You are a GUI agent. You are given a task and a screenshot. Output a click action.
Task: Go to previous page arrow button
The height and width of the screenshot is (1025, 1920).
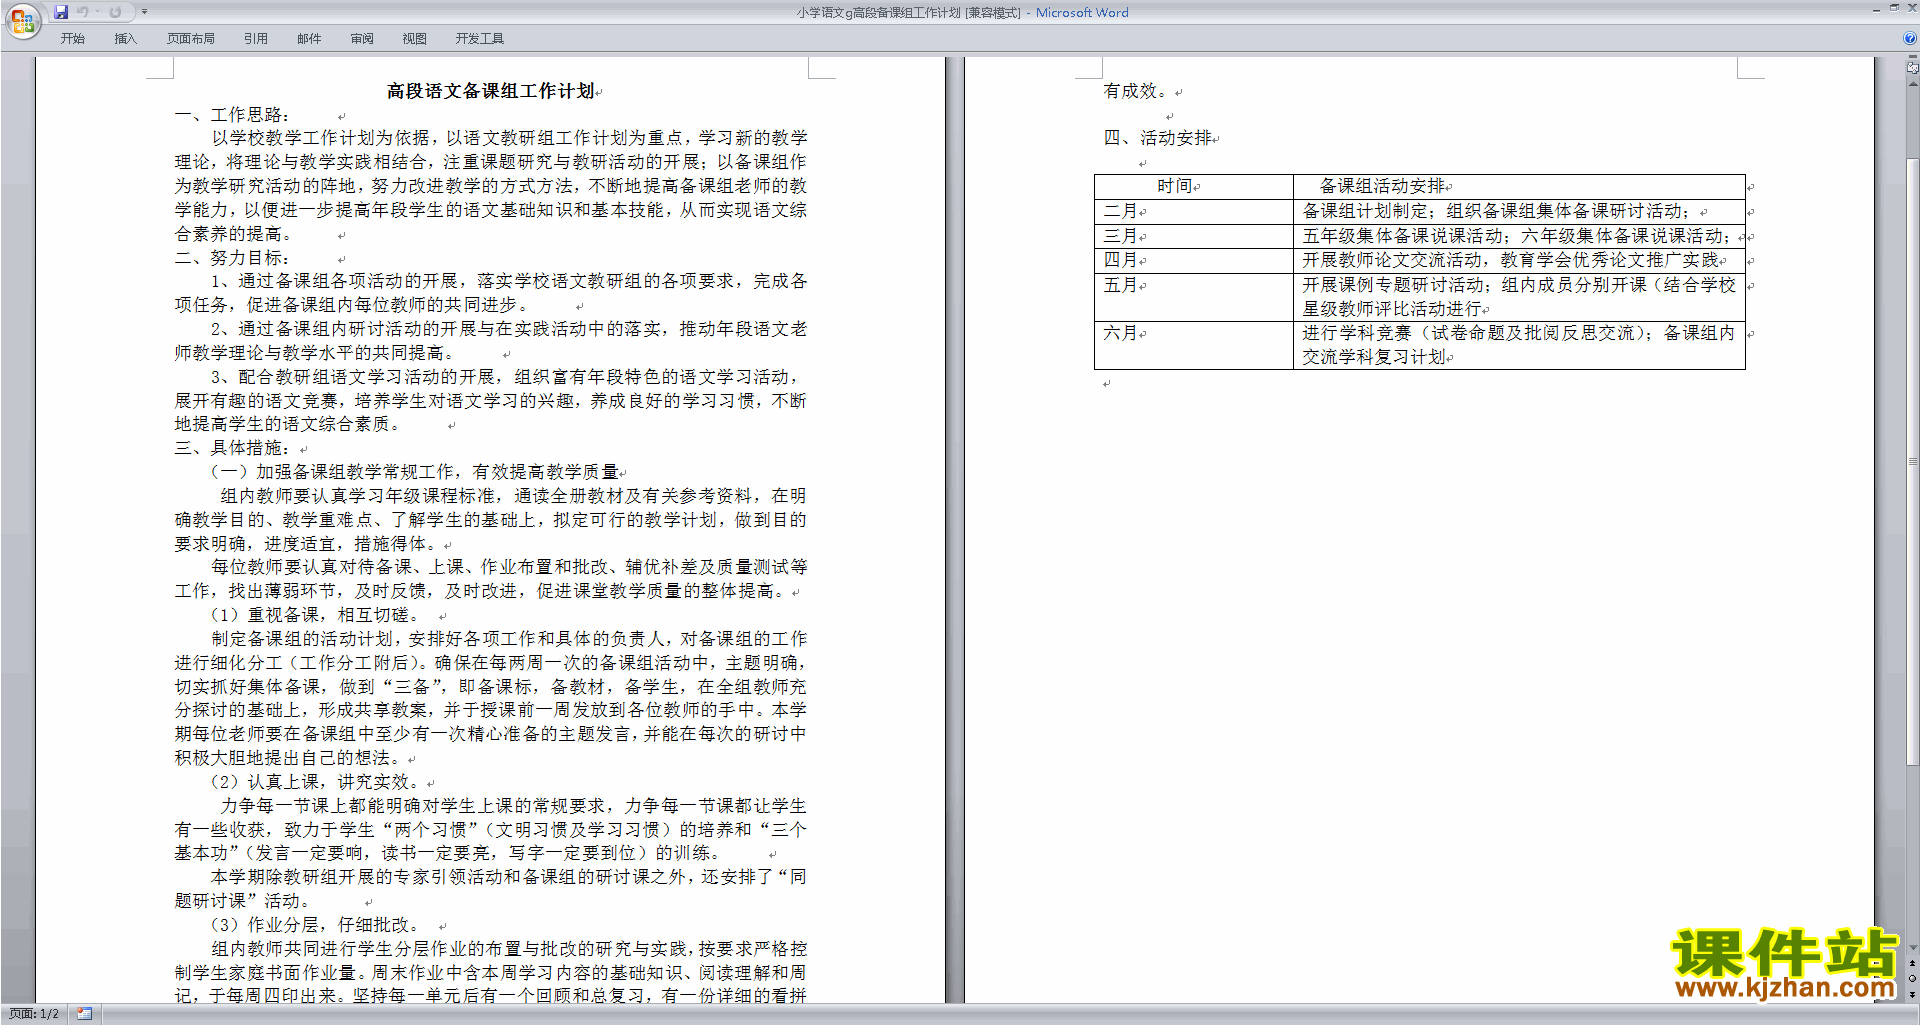point(1912,963)
